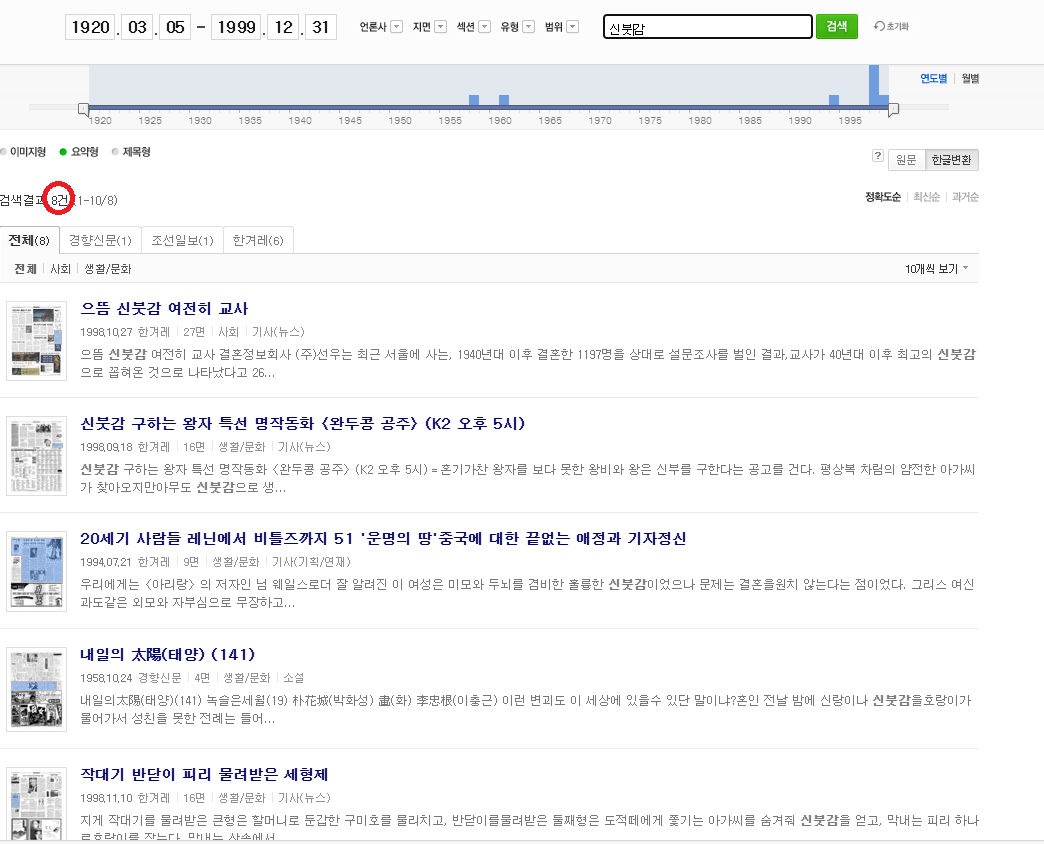This screenshot has height=844, width=1044.
Task: Click the search field containing 신붓감
Action: pyautogui.click(x=708, y=27)
